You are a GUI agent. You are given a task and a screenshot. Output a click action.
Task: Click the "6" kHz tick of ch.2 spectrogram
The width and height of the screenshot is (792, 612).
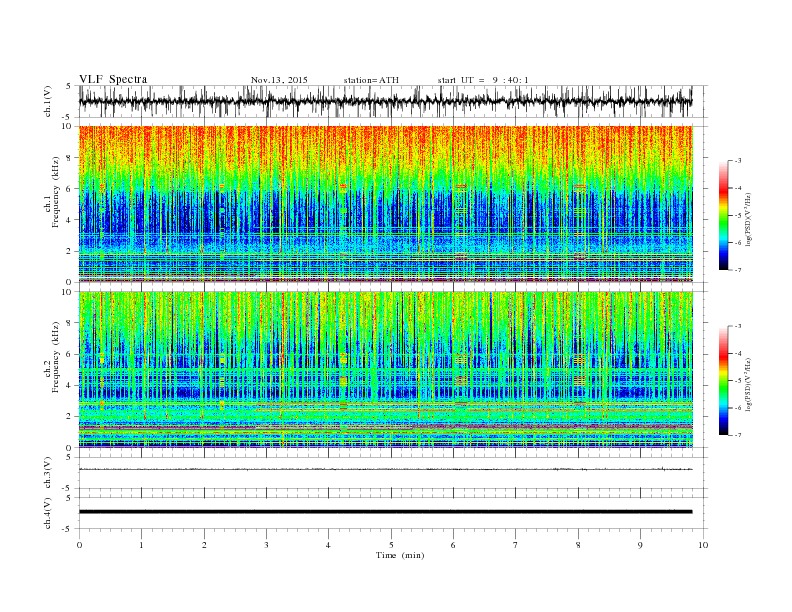click(x=70, y=354)
